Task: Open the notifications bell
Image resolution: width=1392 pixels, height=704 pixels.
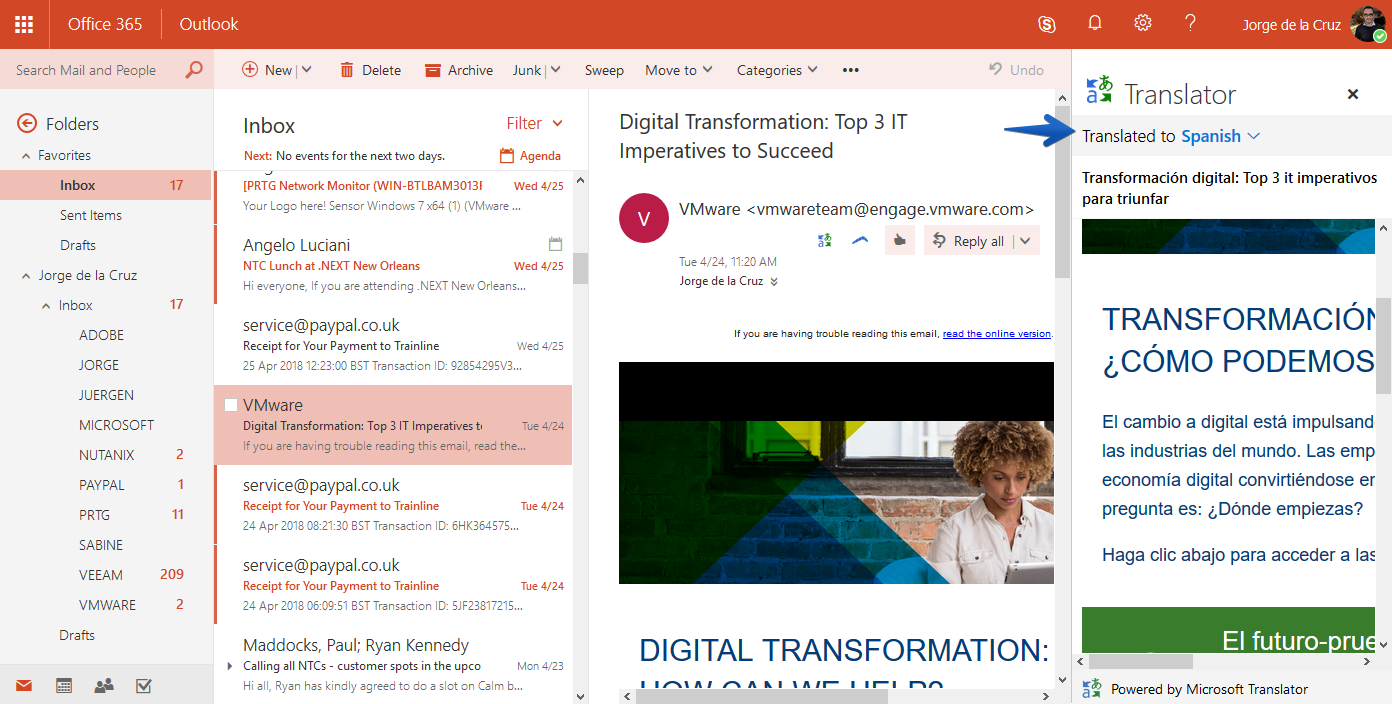Action: 1095,24
